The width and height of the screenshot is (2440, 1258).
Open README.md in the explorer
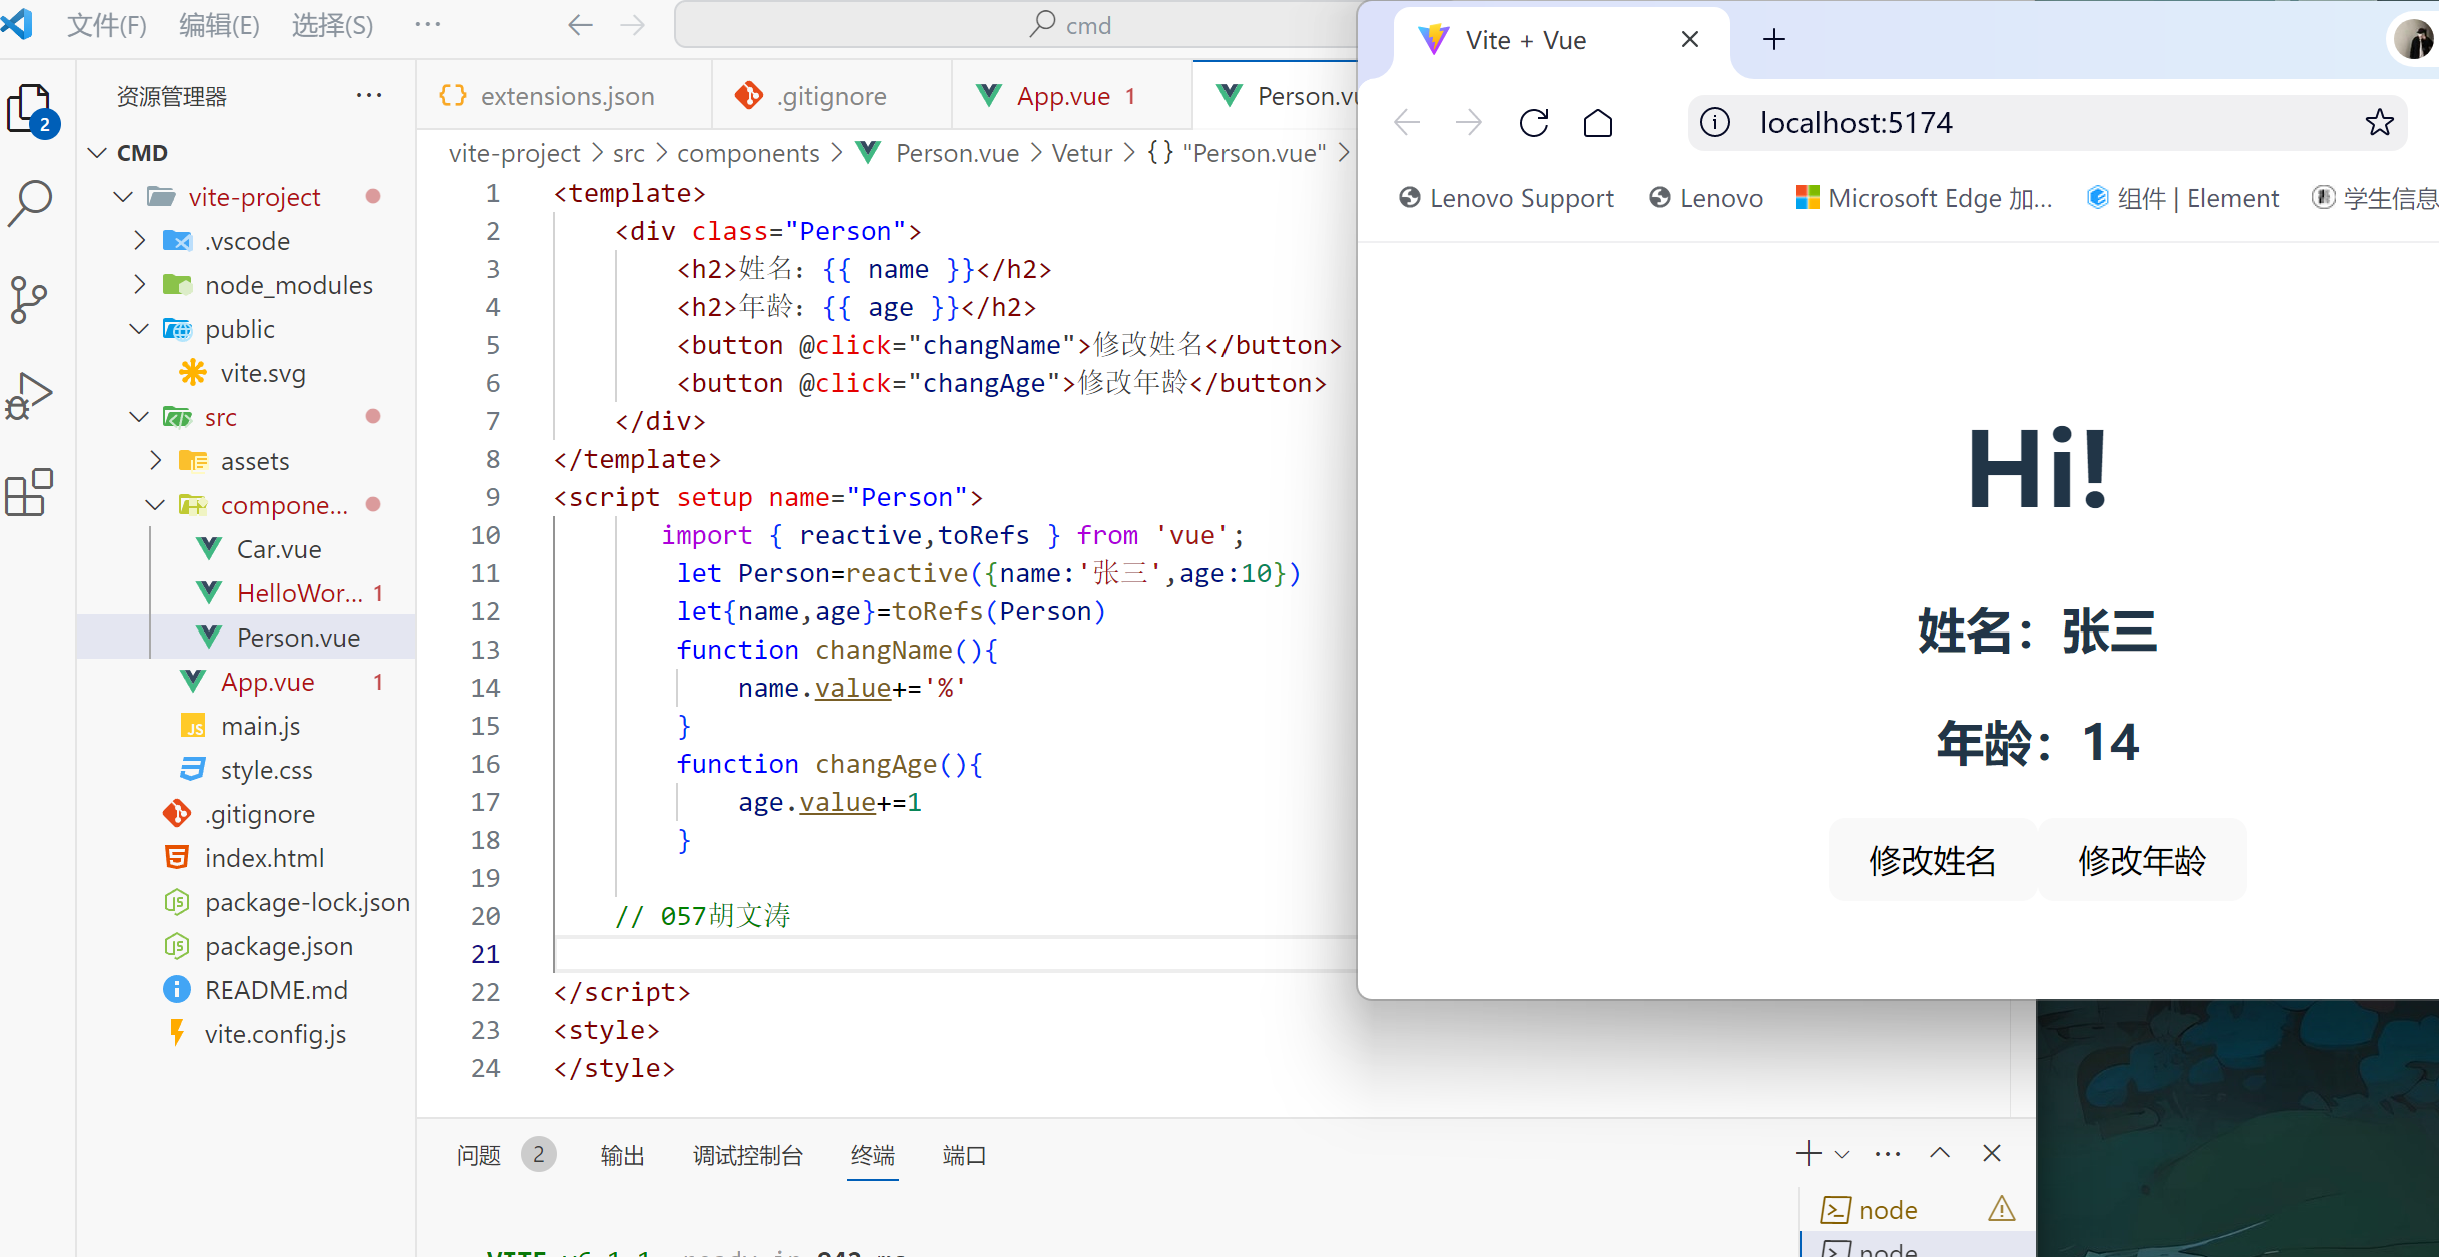(276, 990)
